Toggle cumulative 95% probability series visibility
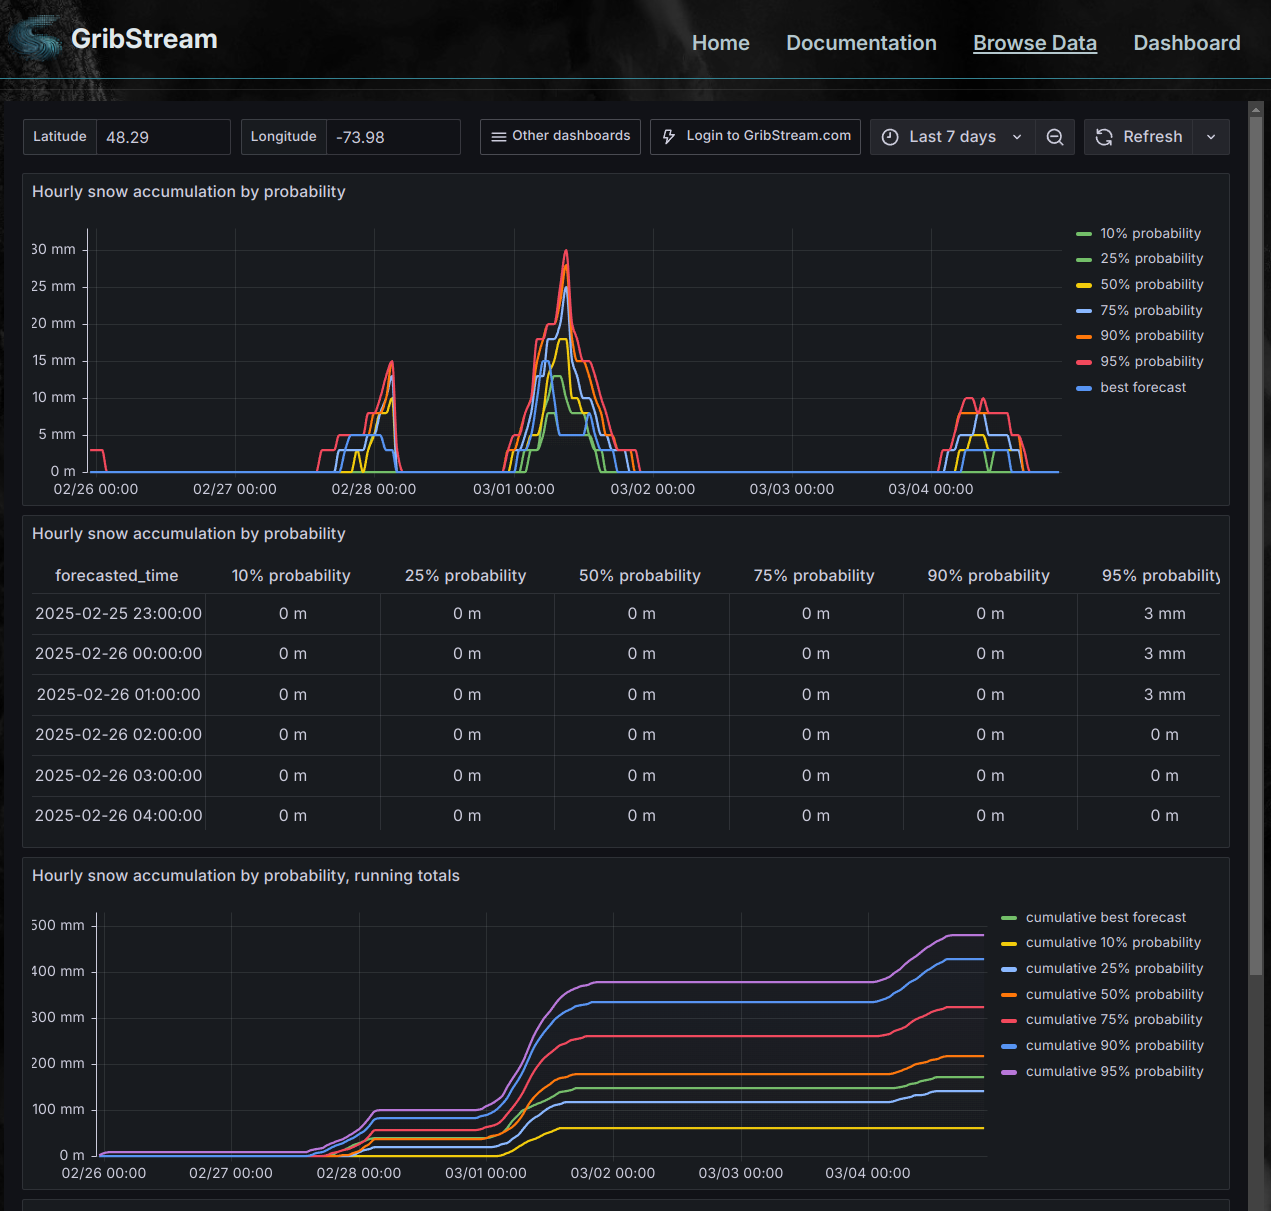Image resolution: width=1271 pixels, height=1211 pixels. (x=1114, y=1072)
